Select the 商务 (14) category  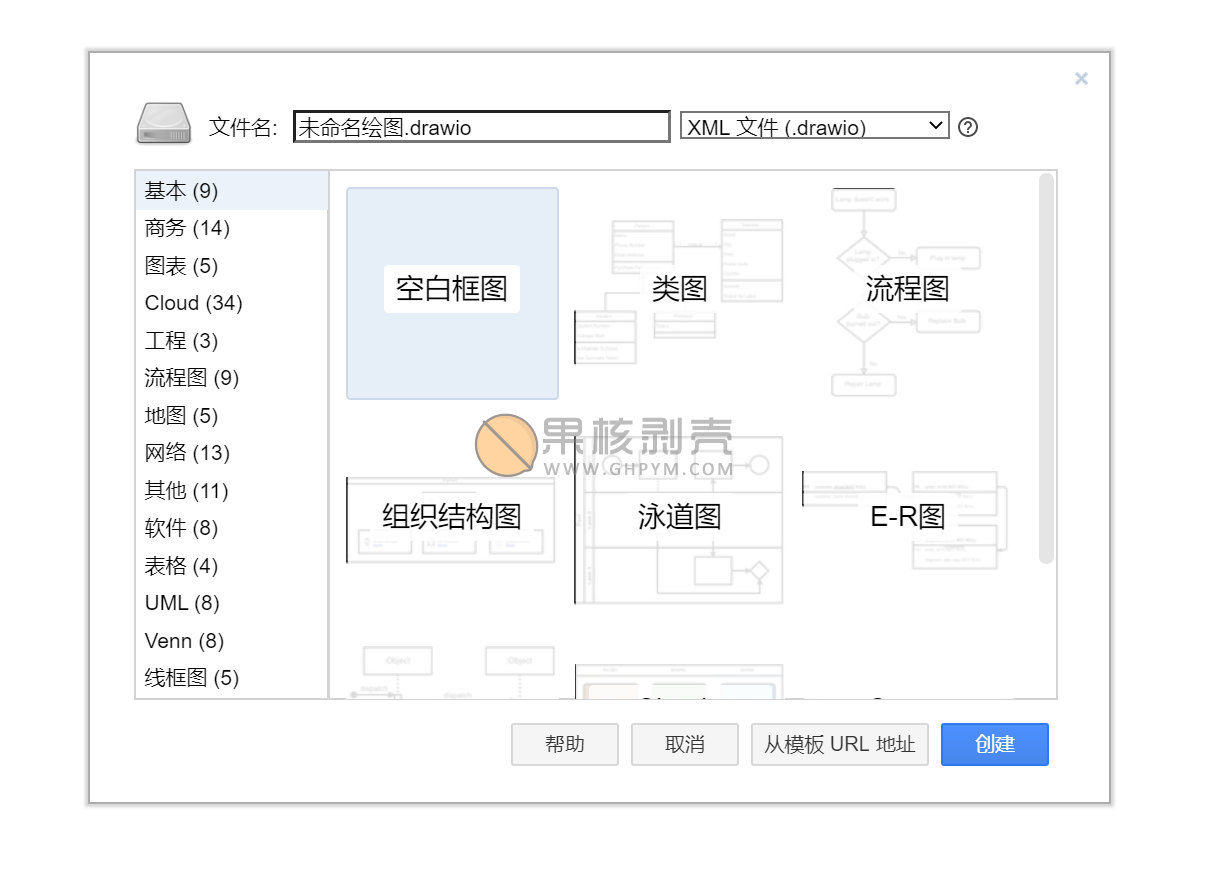pos(232,228)
